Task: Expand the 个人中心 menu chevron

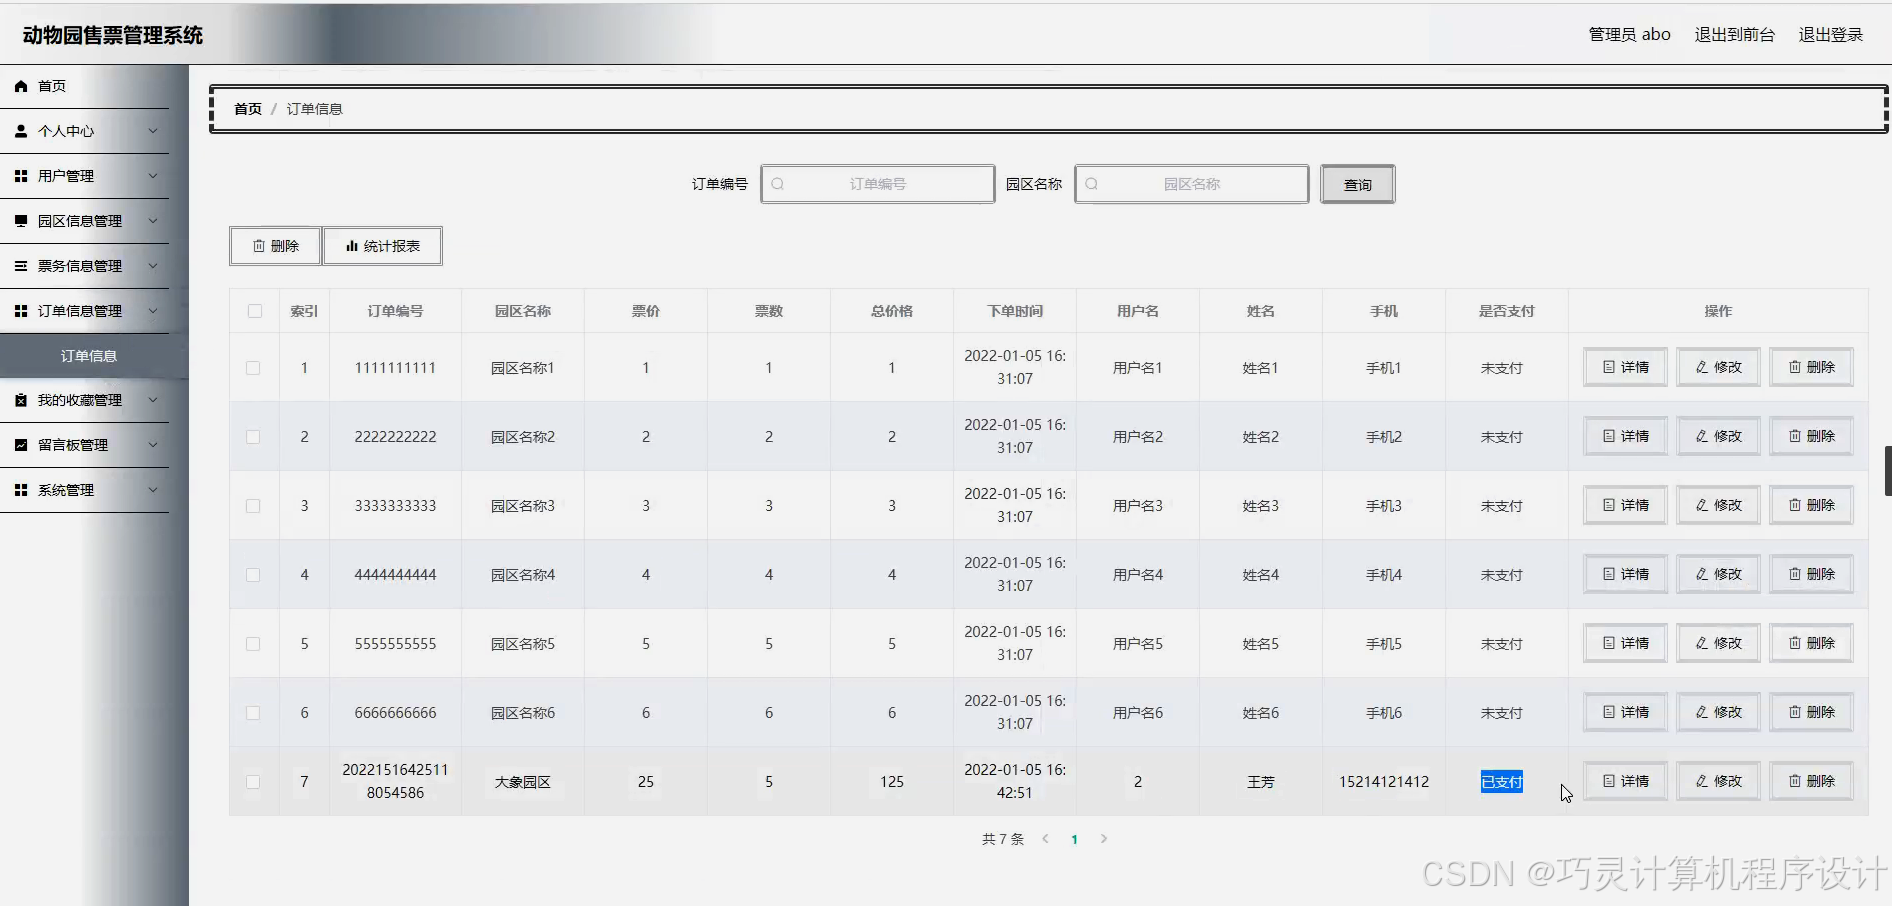Action: click(x=153, y=131)
